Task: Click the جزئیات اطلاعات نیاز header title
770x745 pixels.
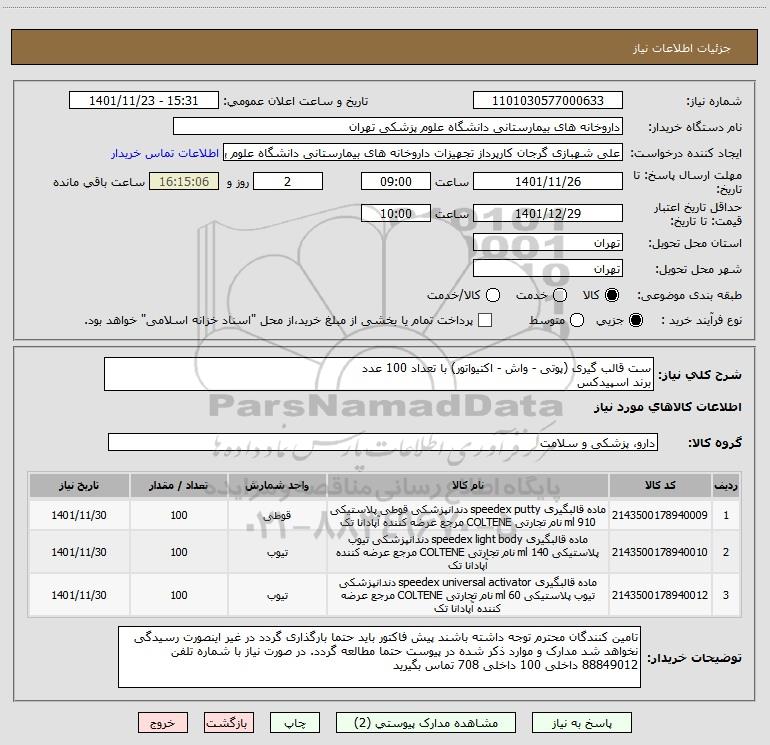Action: pos(681,48)
